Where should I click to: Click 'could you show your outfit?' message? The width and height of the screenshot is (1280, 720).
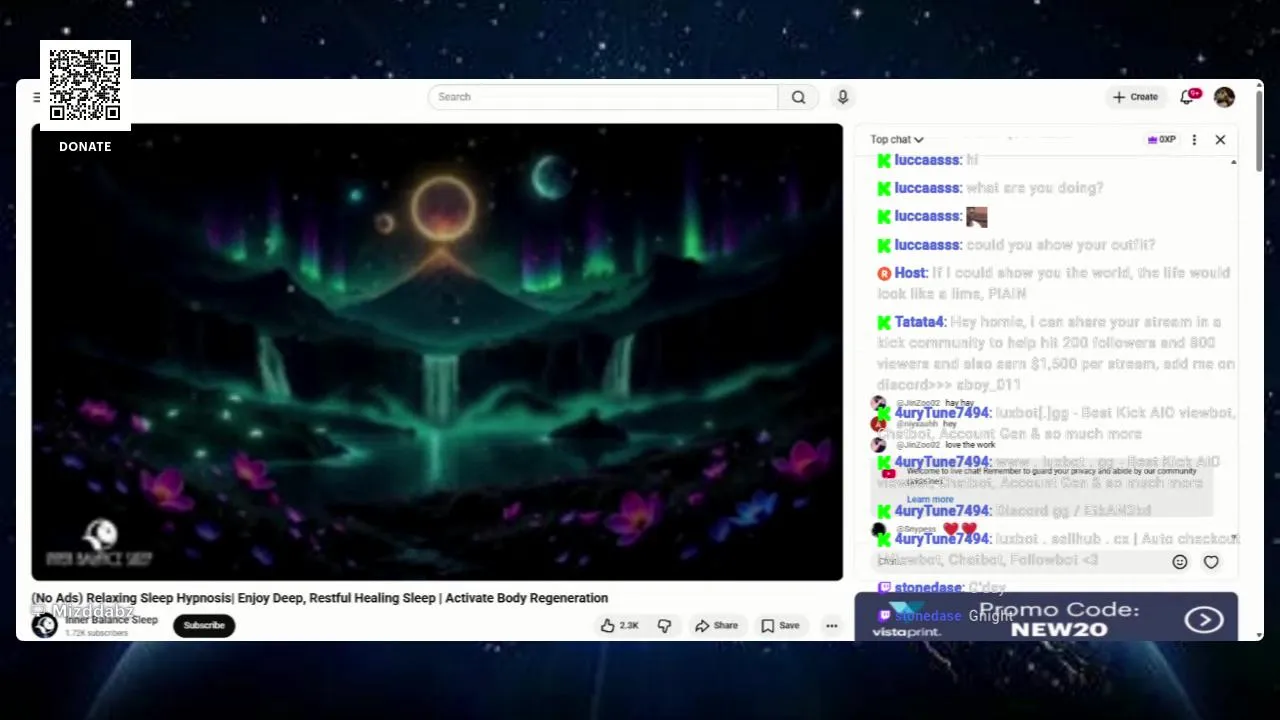[1061, 245]
